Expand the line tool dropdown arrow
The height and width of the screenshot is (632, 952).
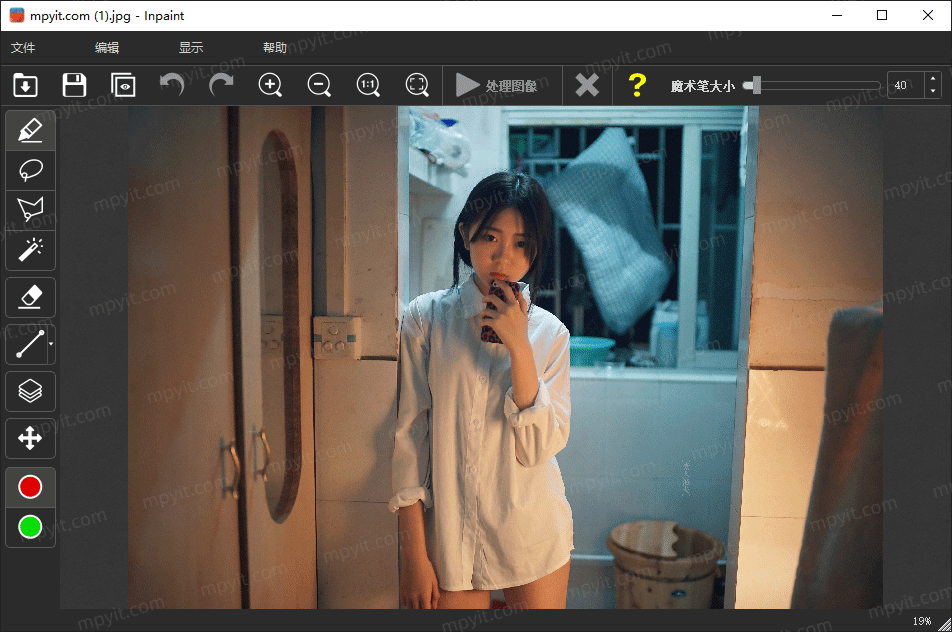pyautogui.click(x=51, y=344)
